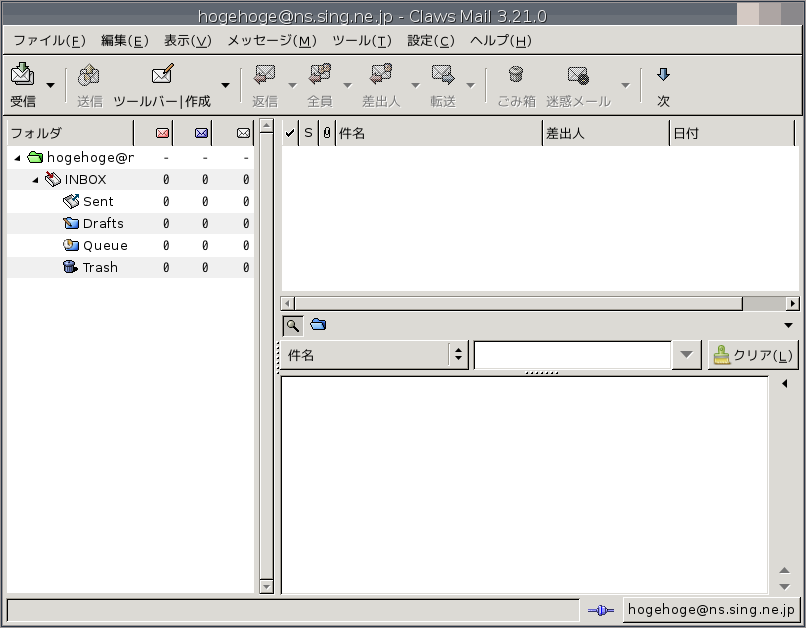This screenshot has width=806, height=628.
Task: Open the search history dropdown arrow
Action: pyautogui.click(x=686, y=355)
